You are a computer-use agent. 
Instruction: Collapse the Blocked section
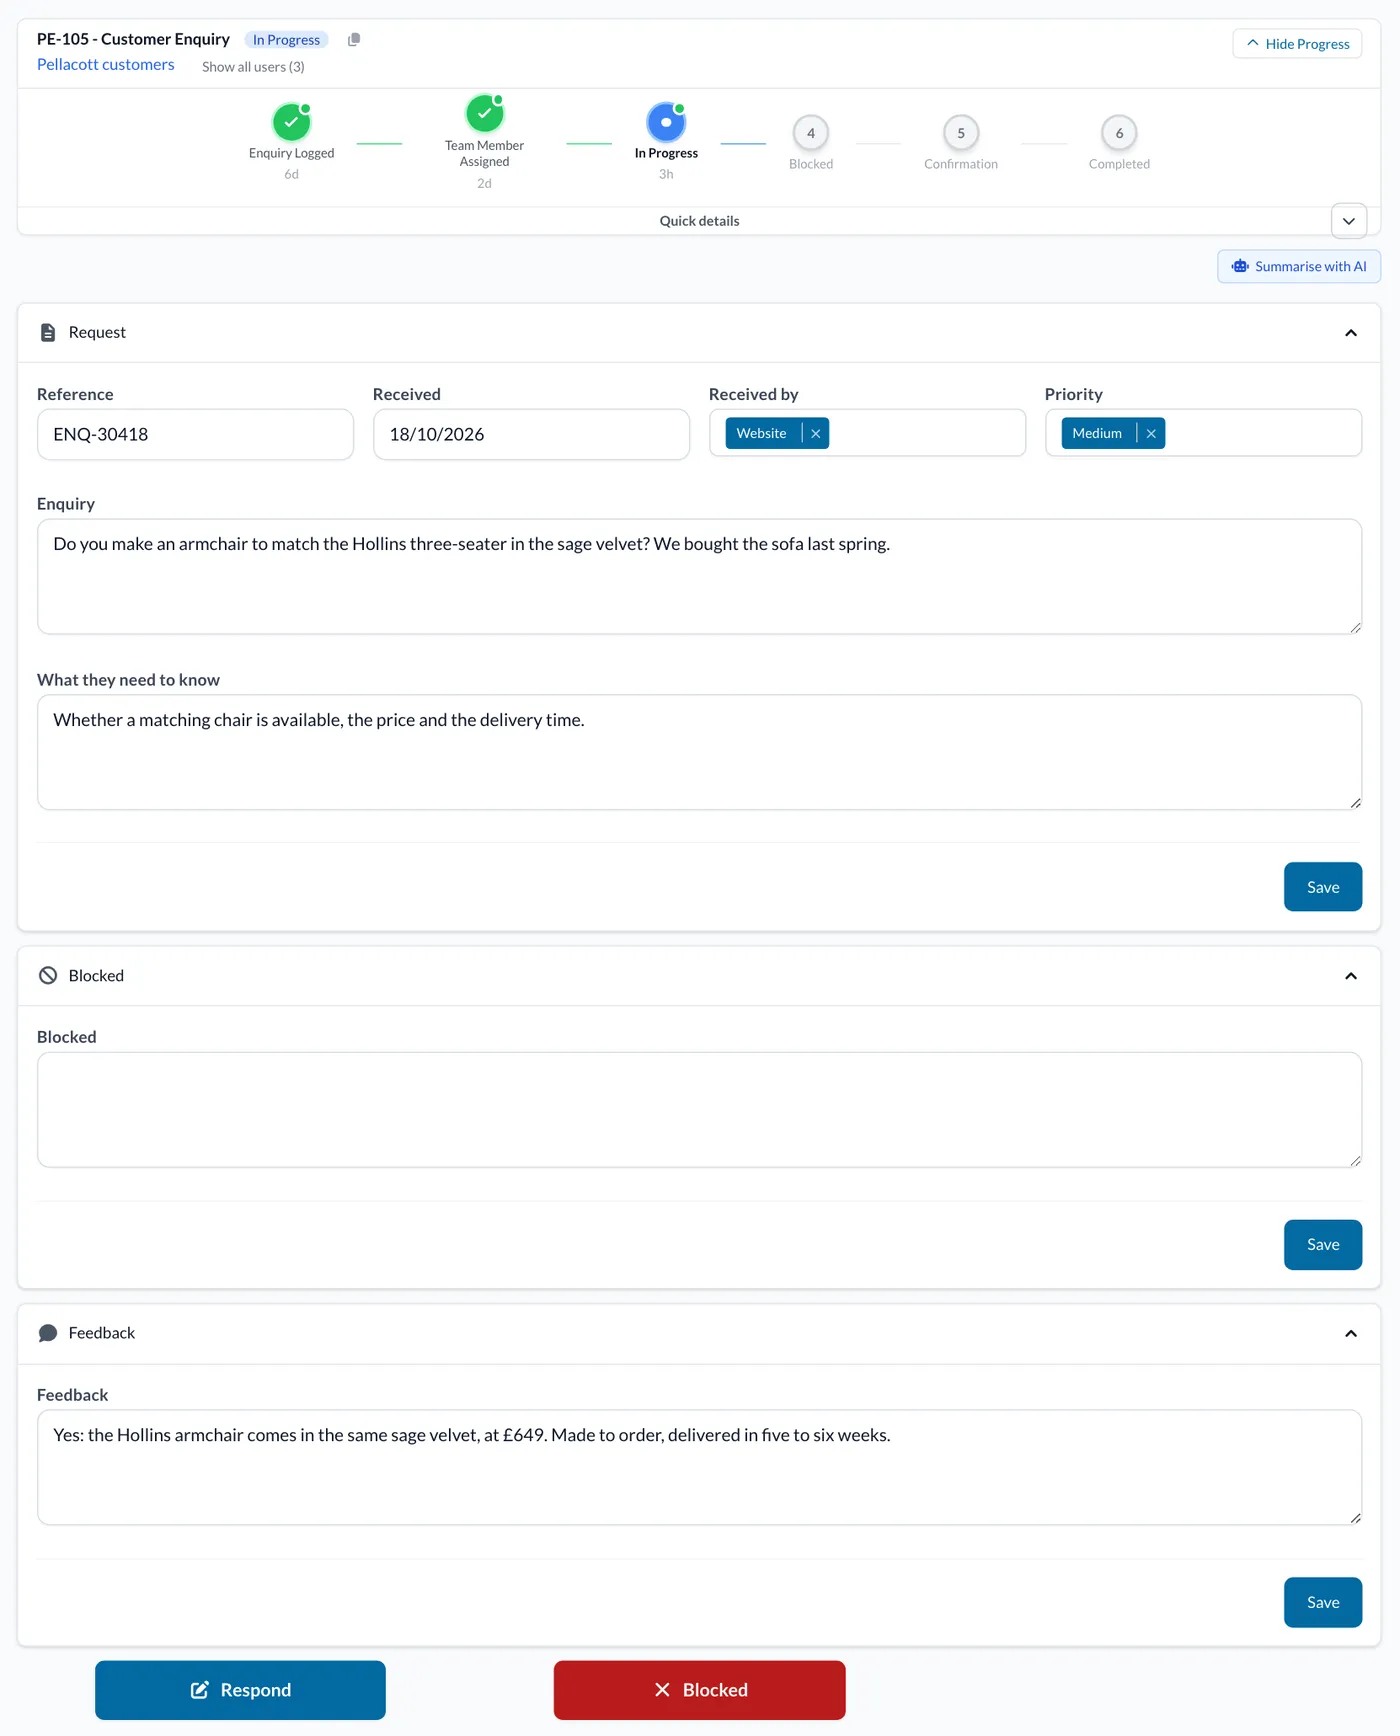[x=1351, y=976]
